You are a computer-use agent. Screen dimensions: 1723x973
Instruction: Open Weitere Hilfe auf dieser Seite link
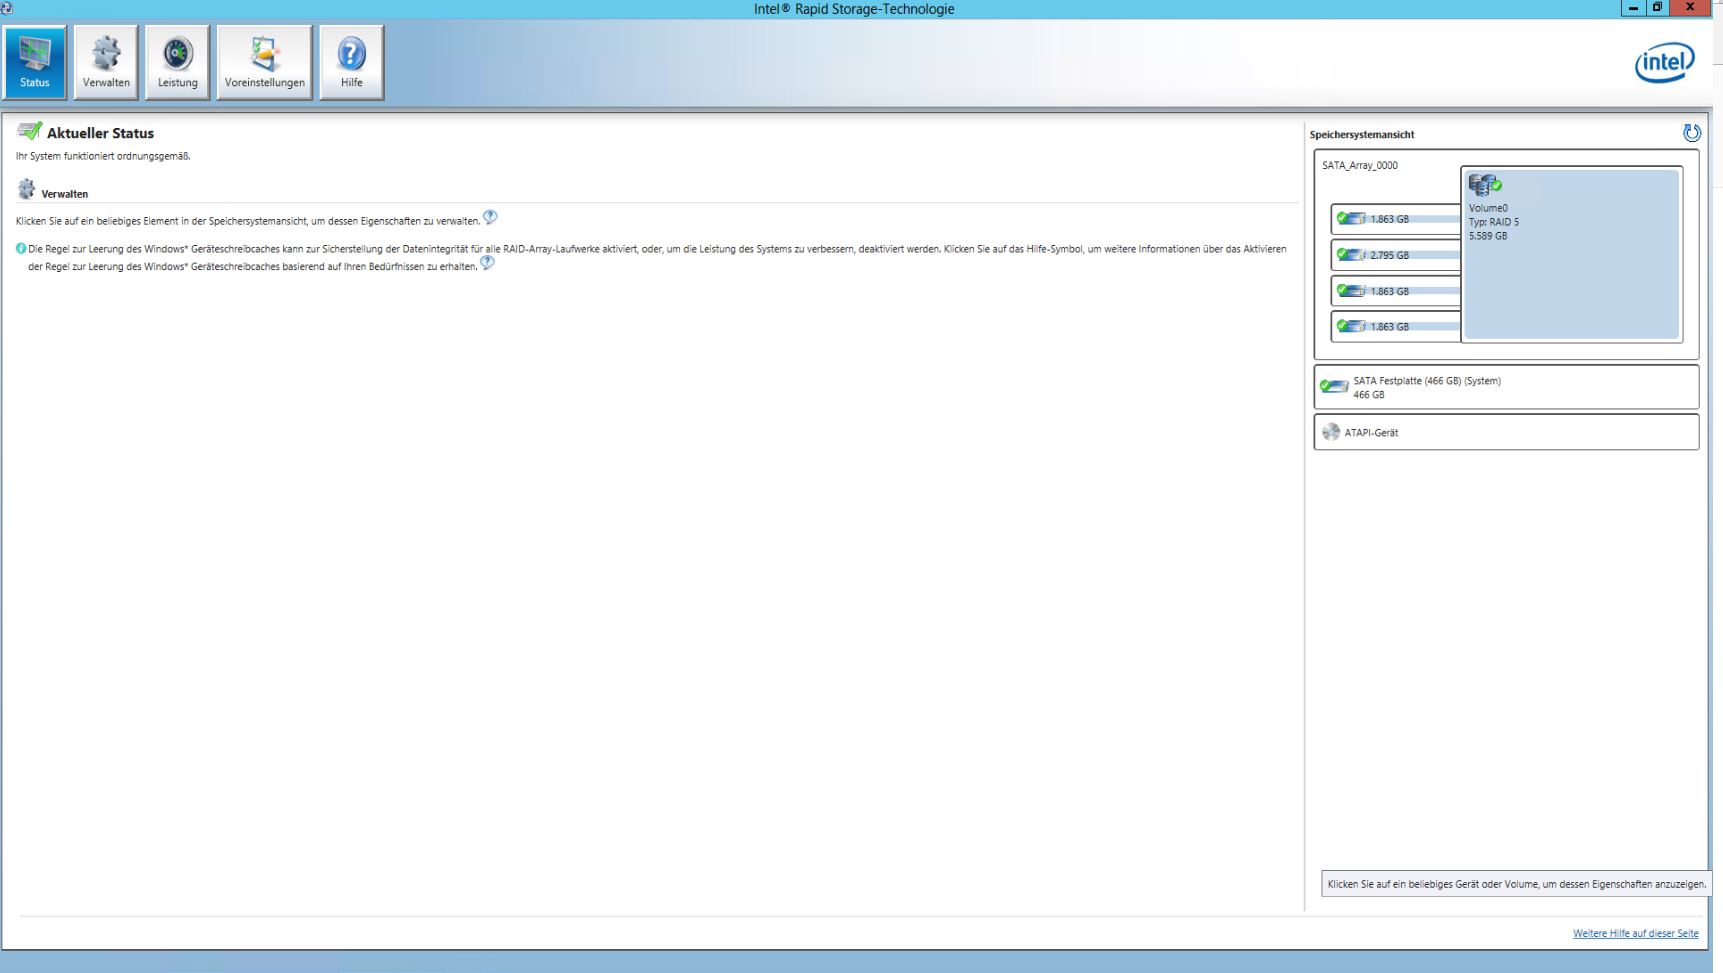pos(1635,934)
